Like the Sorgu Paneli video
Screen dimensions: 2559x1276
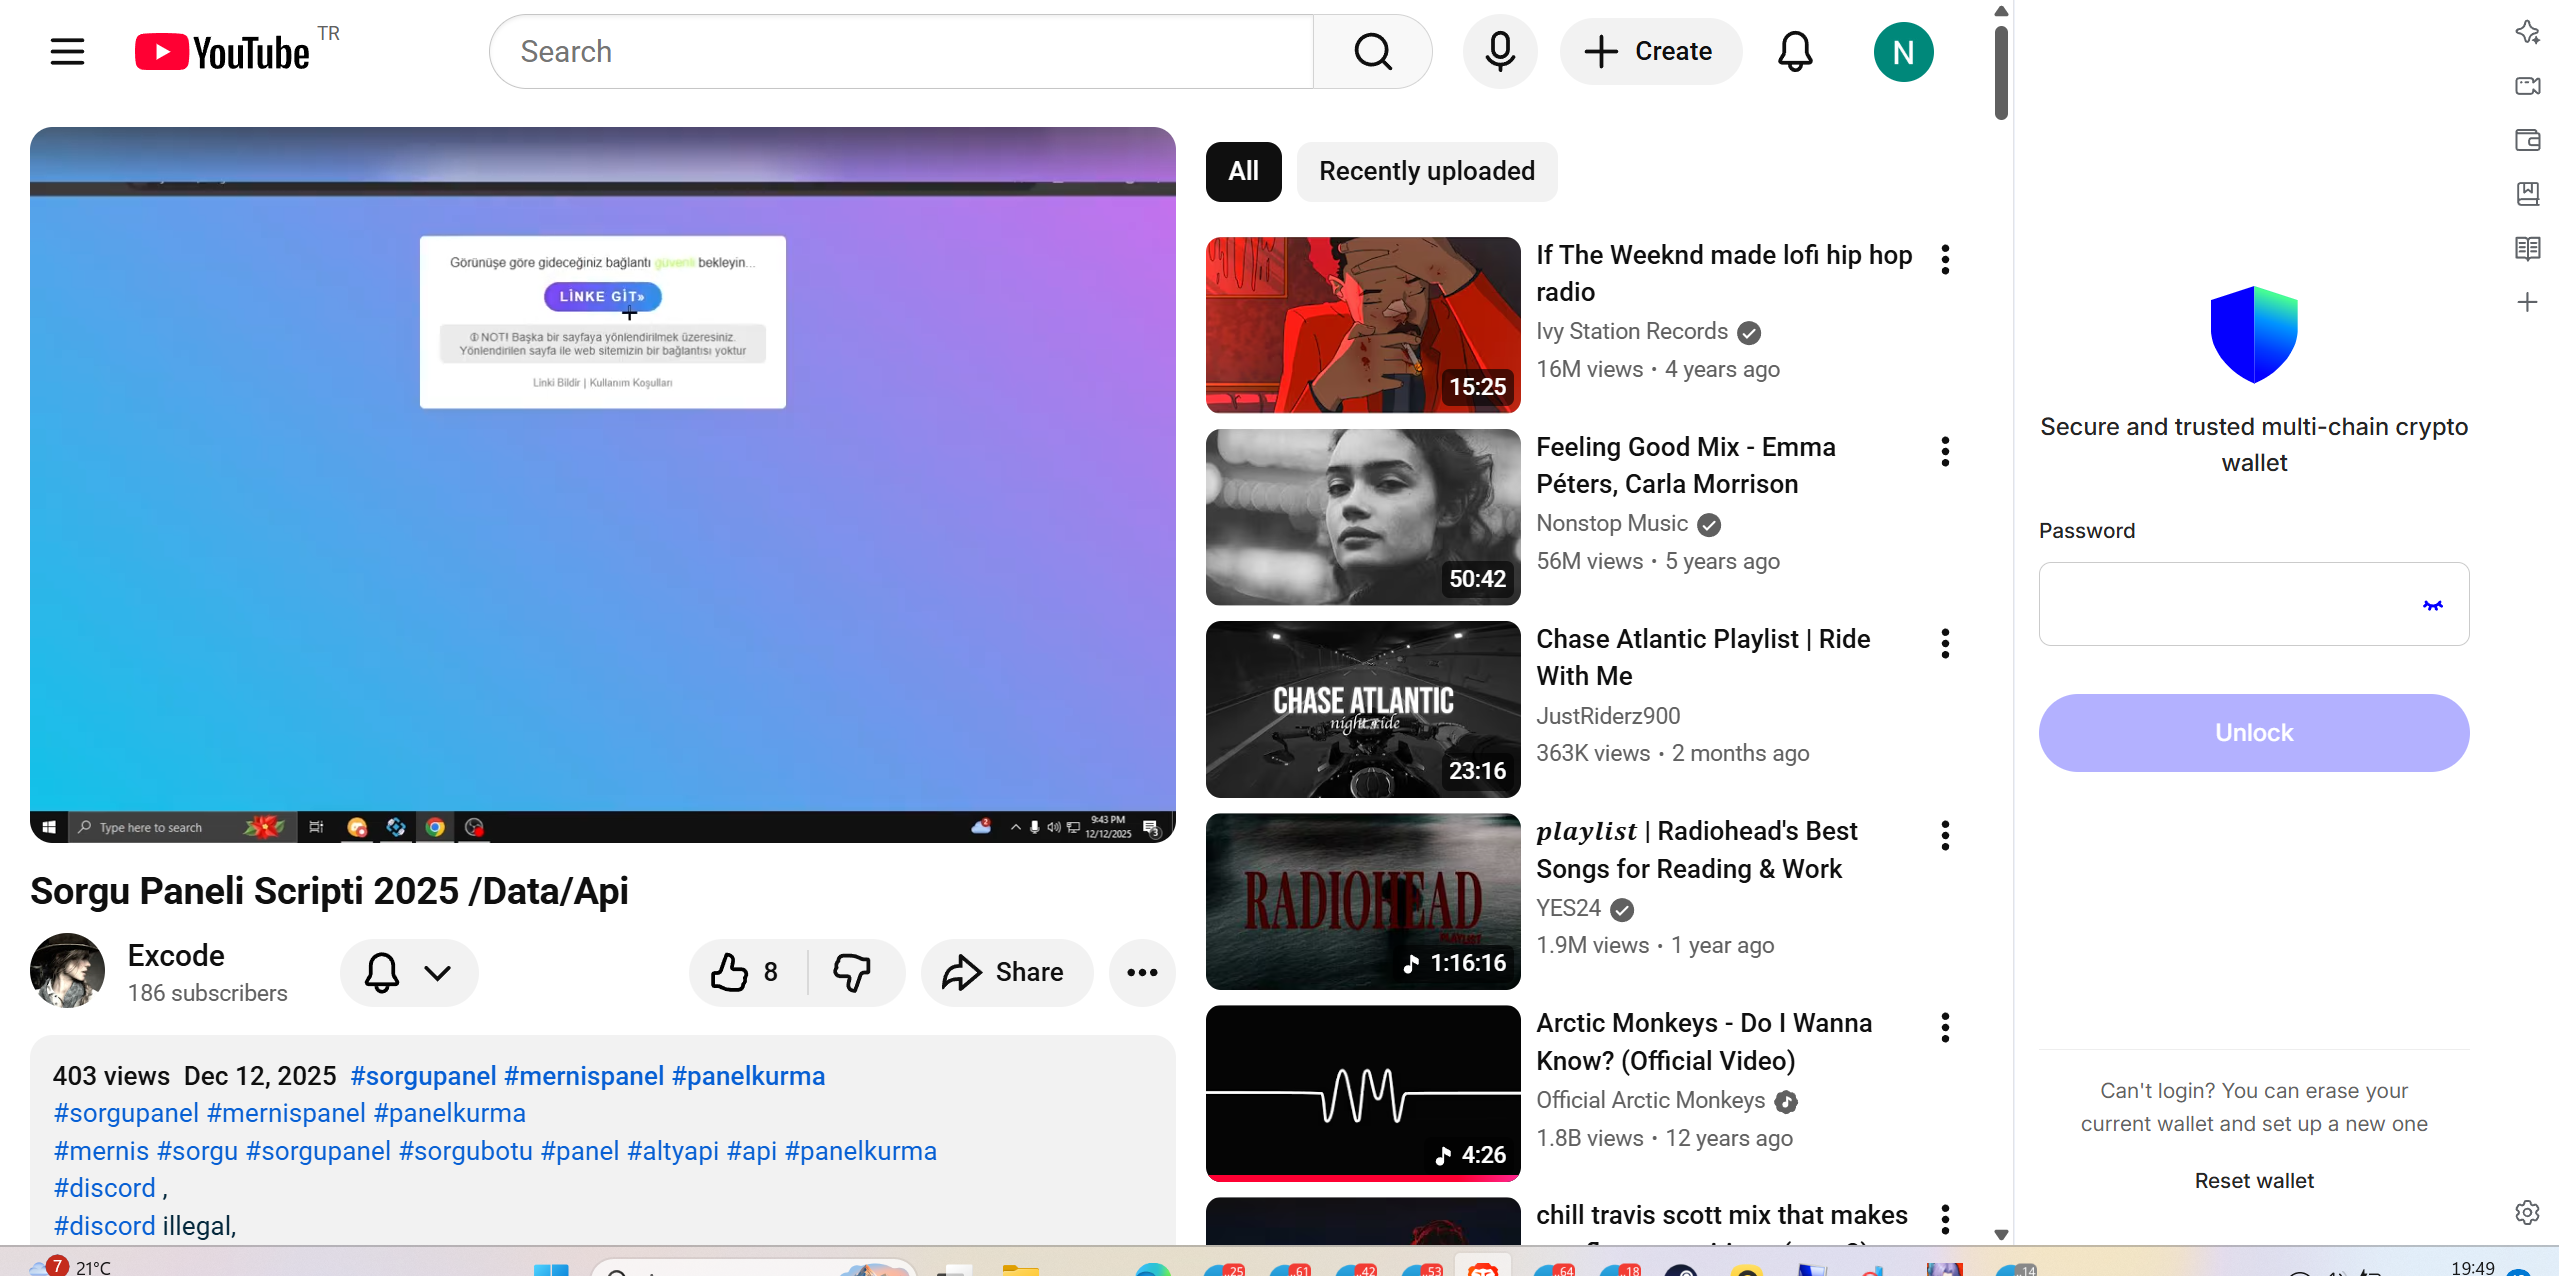(x=746, y=972)
